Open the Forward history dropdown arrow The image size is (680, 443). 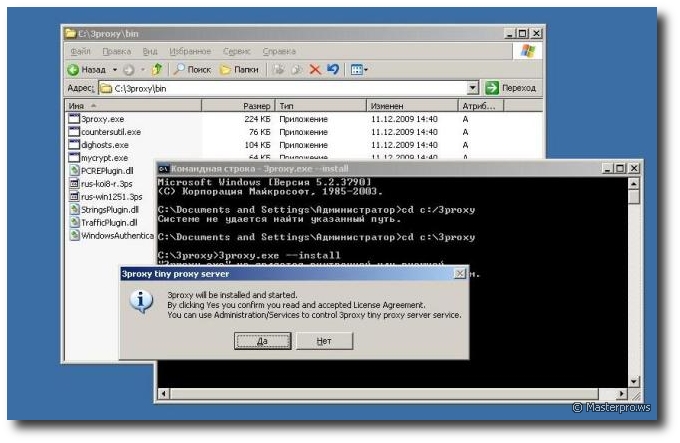tap(142, 69)
